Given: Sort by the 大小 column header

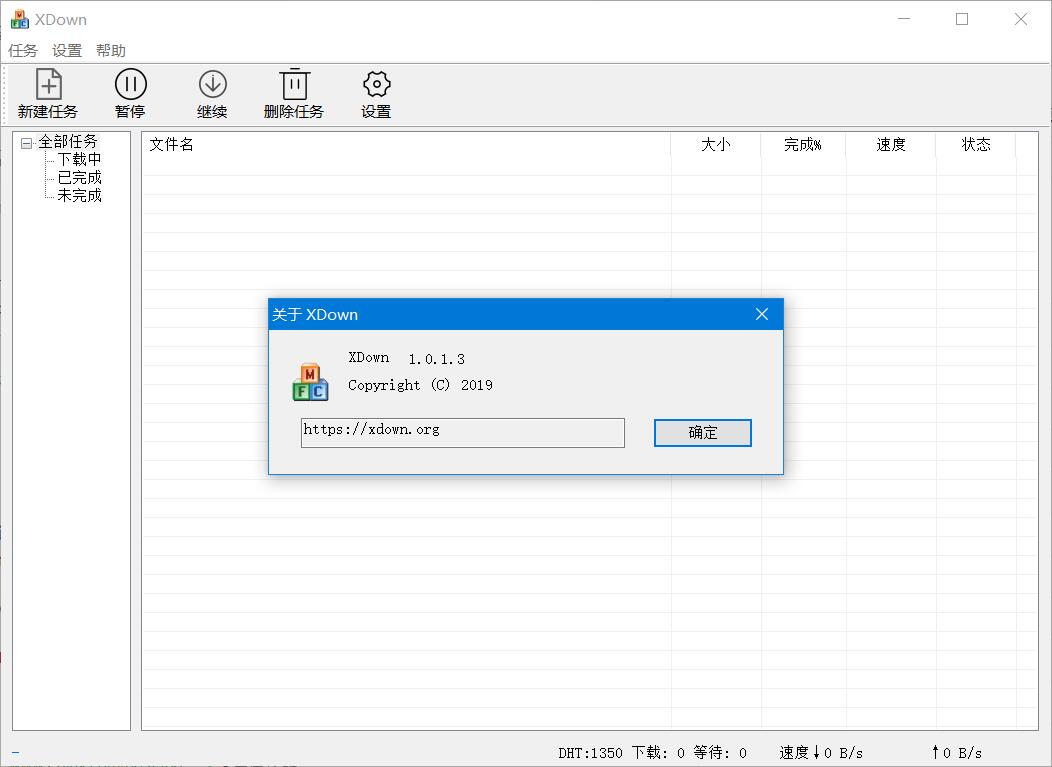Looking at the screenshot, I should (x=716, y=144).
